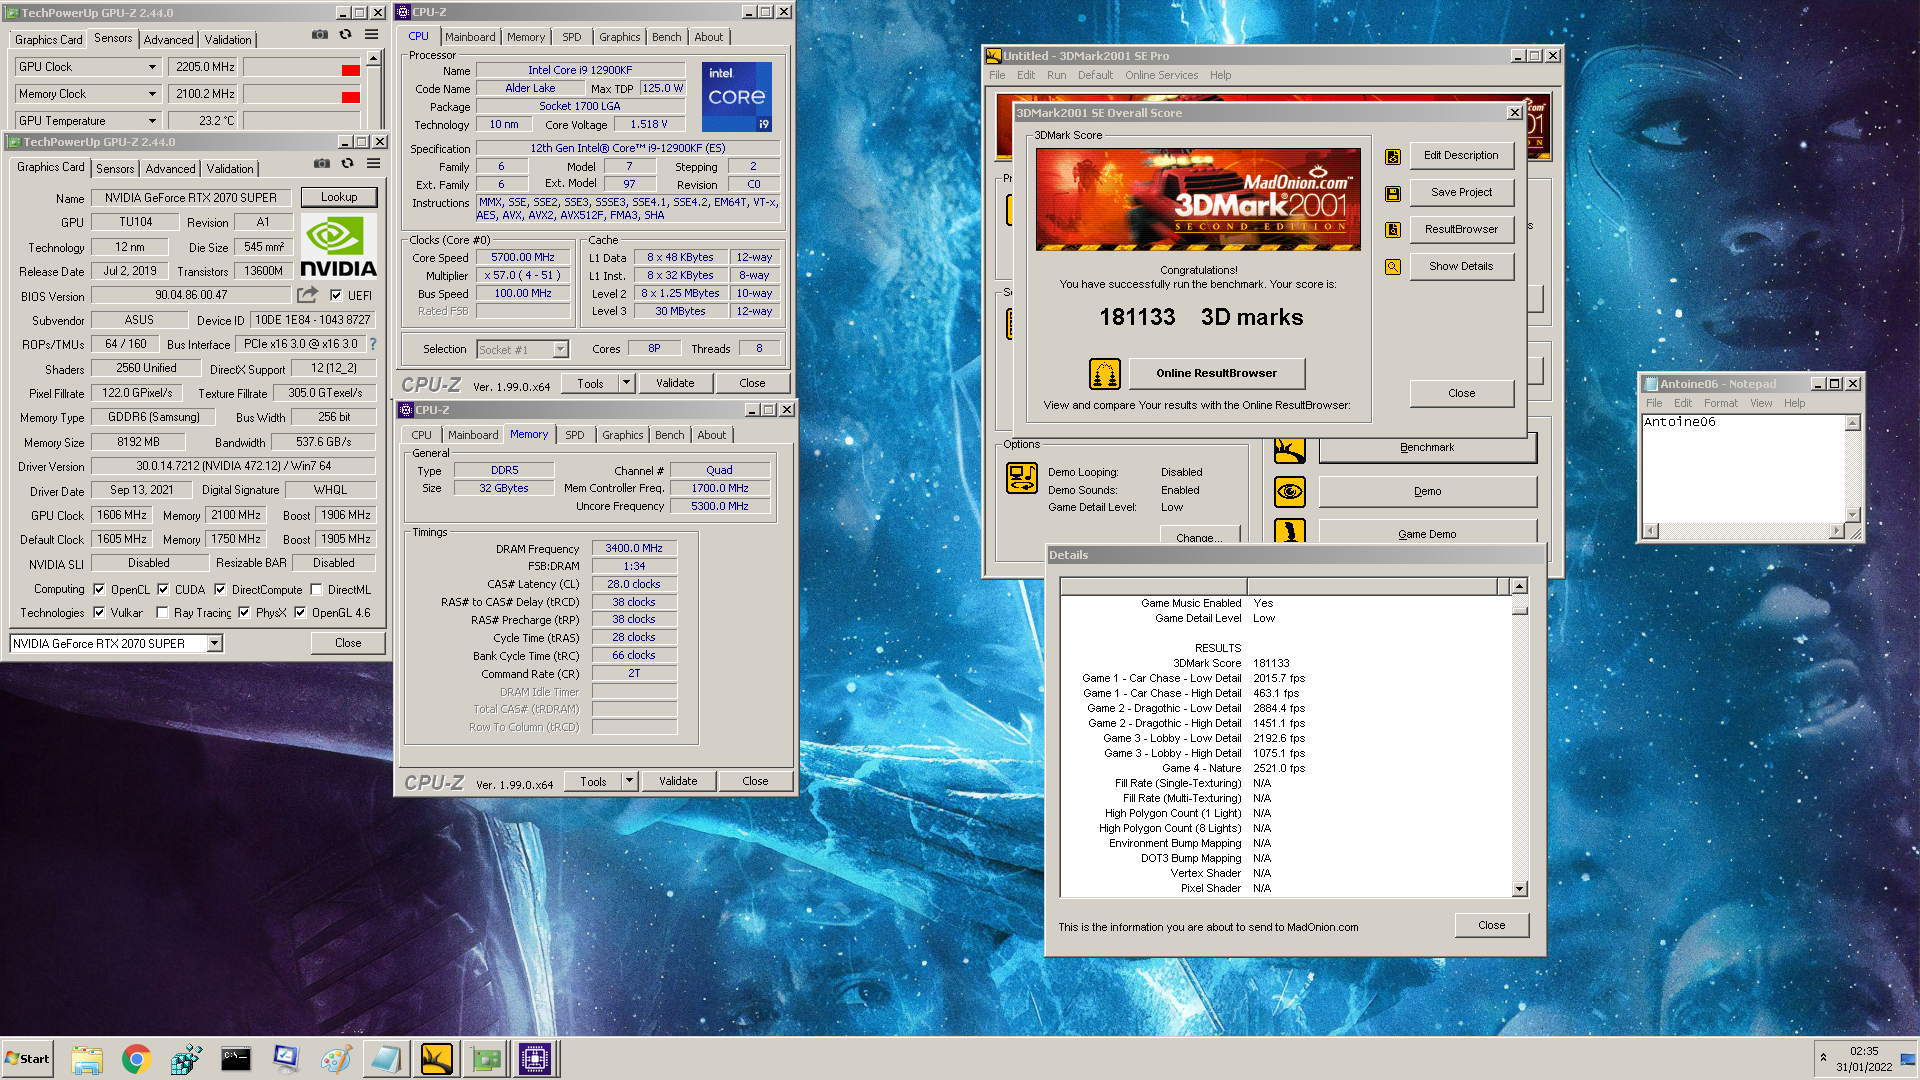Click the Save Project floppy icon

pos(1392,193)
